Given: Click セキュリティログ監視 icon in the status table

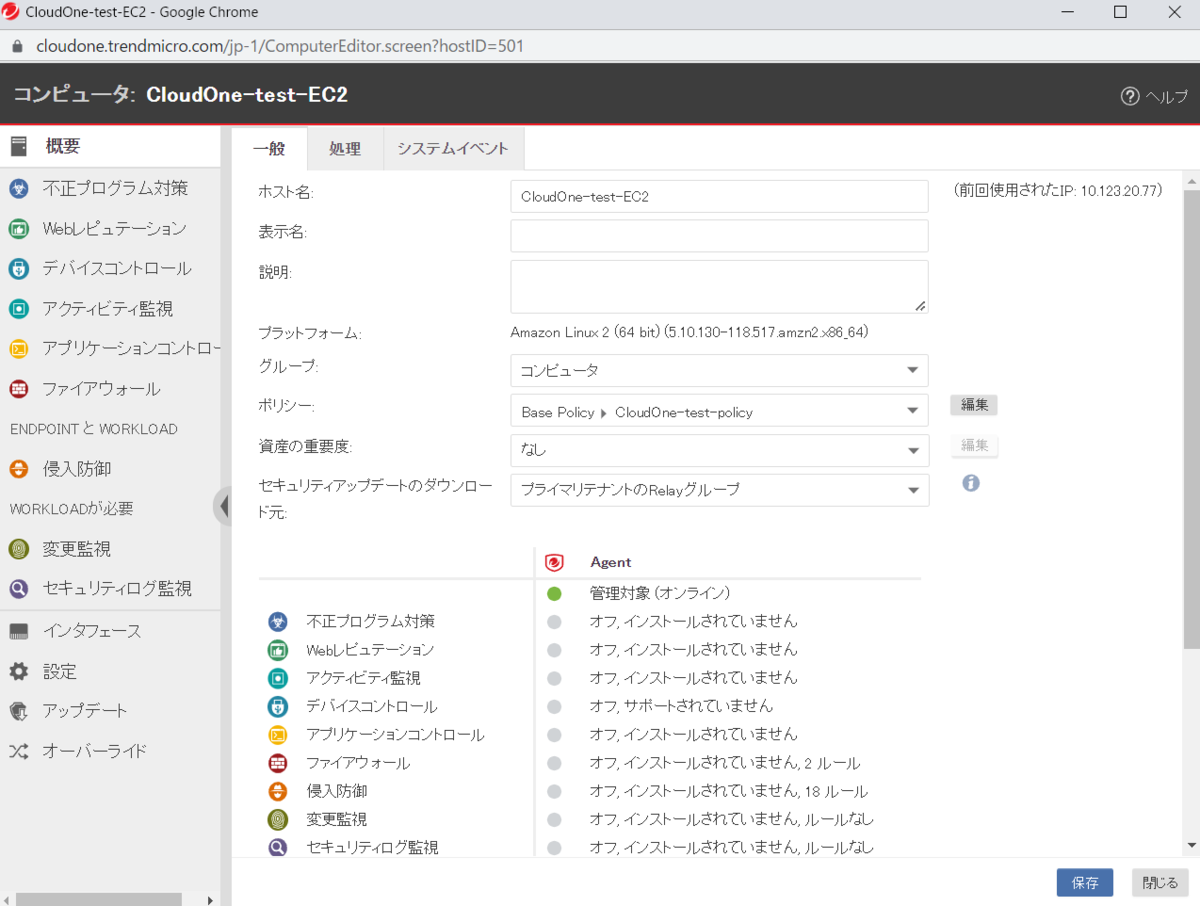Looking at the screenshot, I should [x=278, y=847].
